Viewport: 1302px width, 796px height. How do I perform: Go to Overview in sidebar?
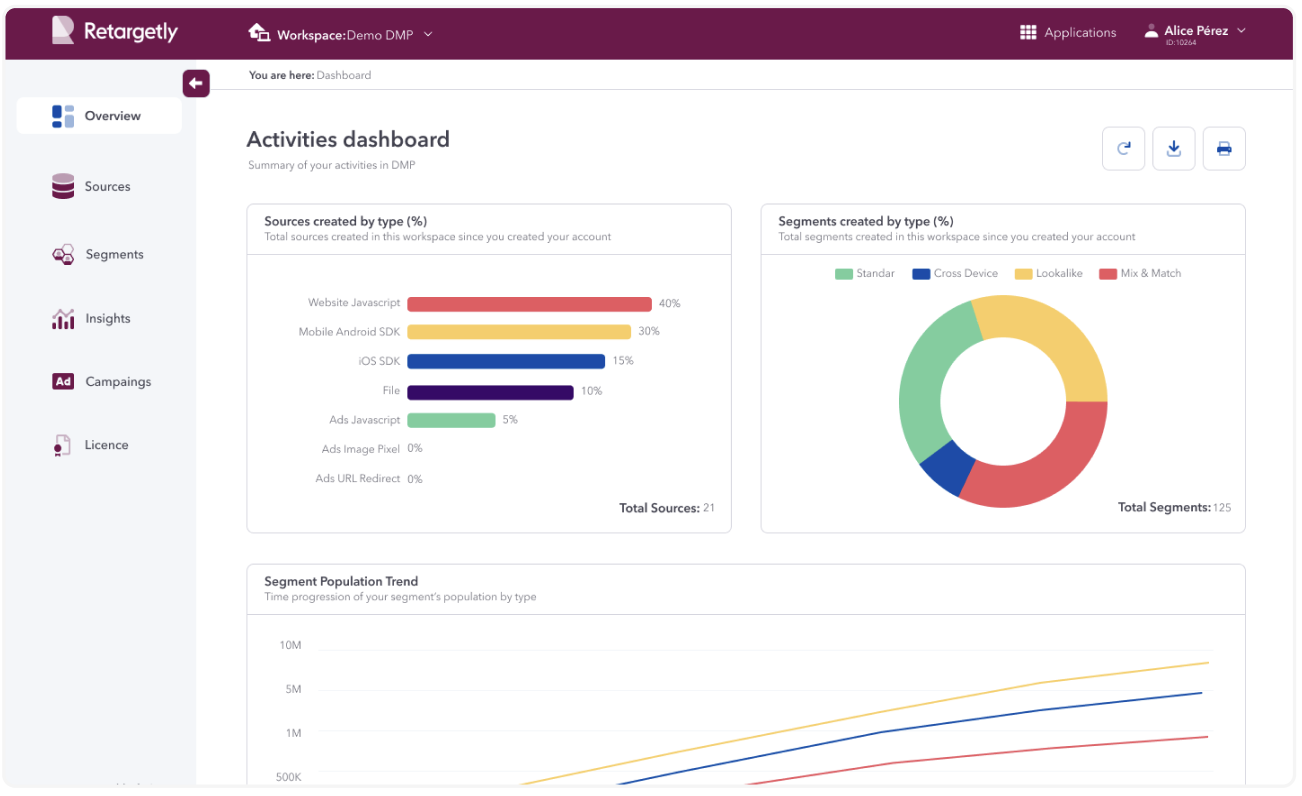pyautogui.click(x=99, y=116)
